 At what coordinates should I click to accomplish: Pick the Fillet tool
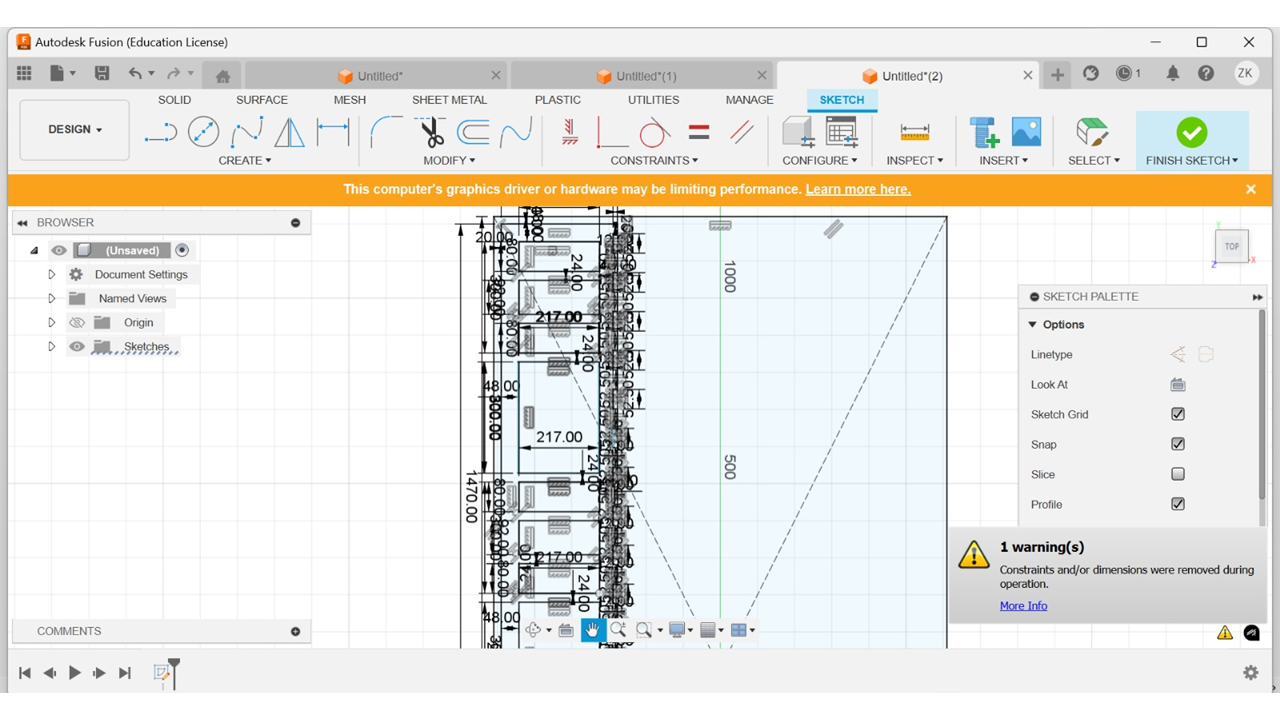click(x=386, y=132)
